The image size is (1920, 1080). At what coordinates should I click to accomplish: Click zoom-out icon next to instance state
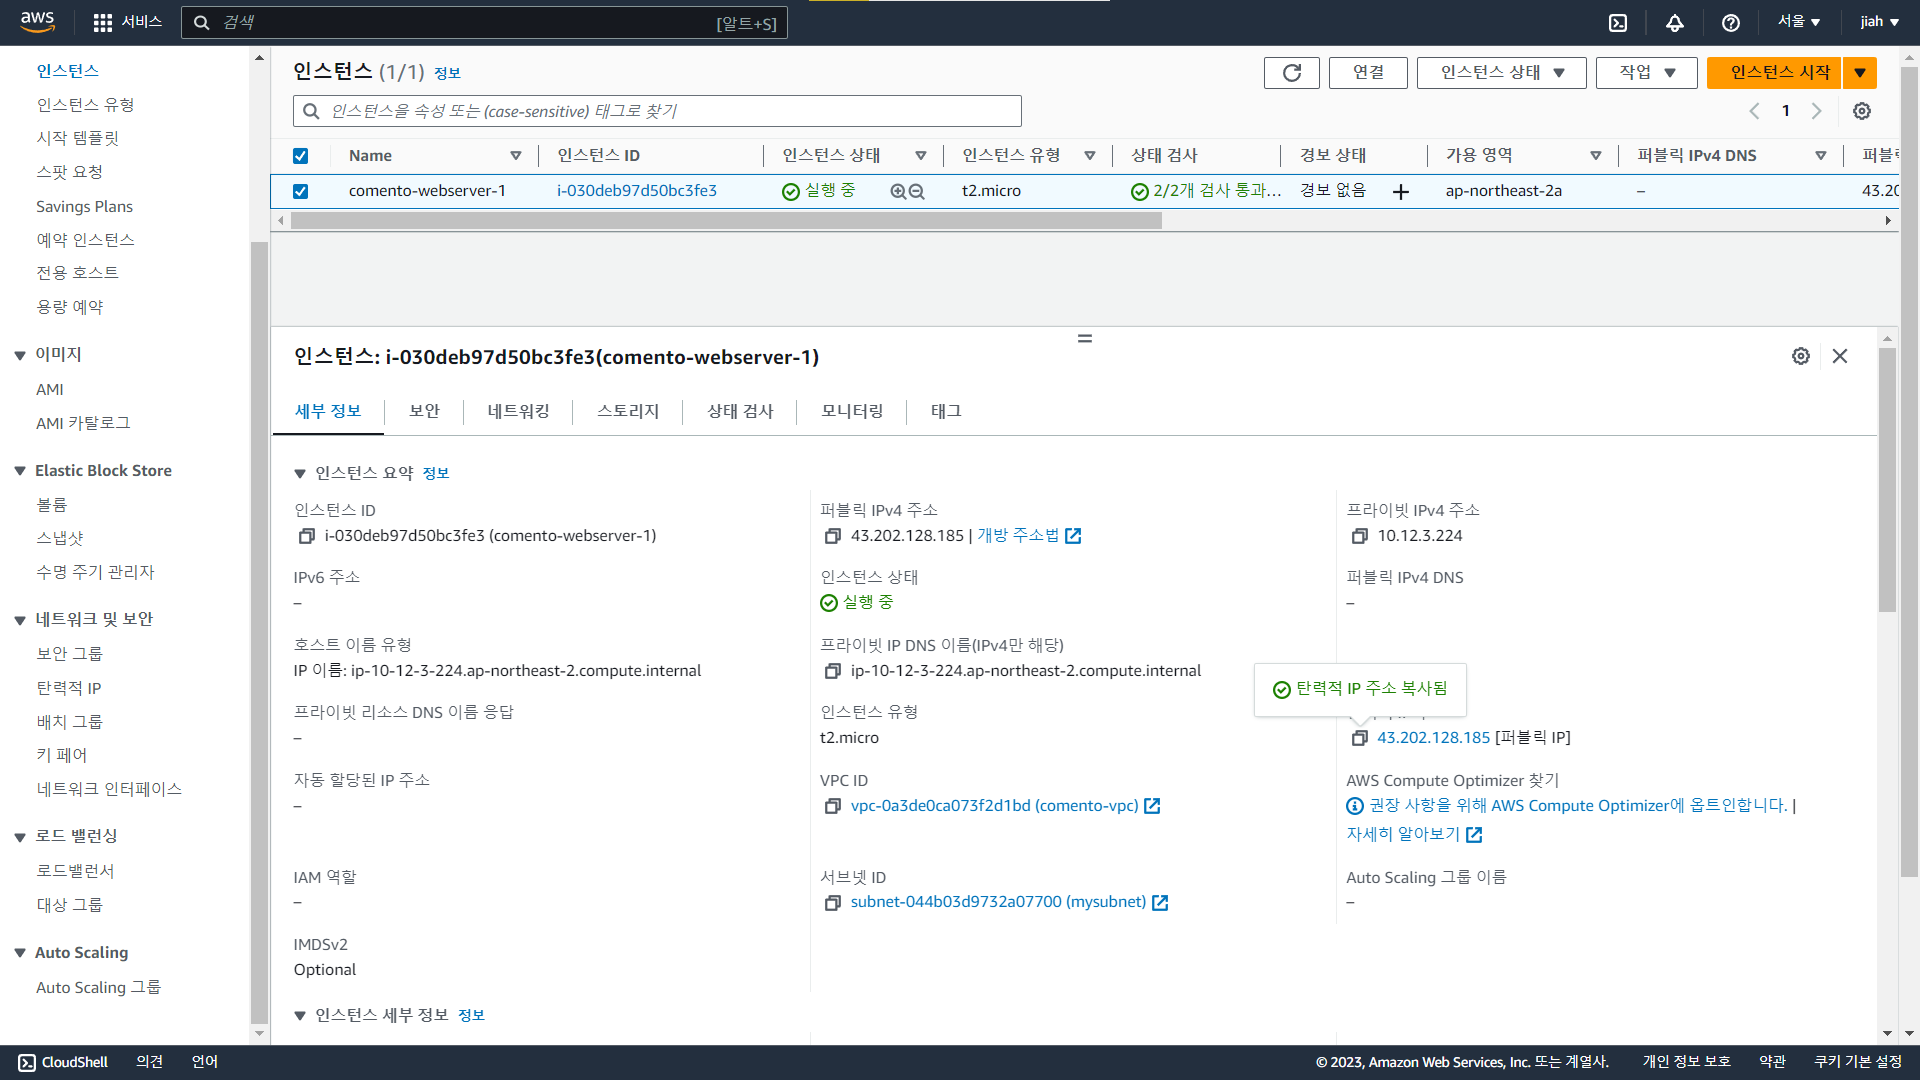[916, 192]
